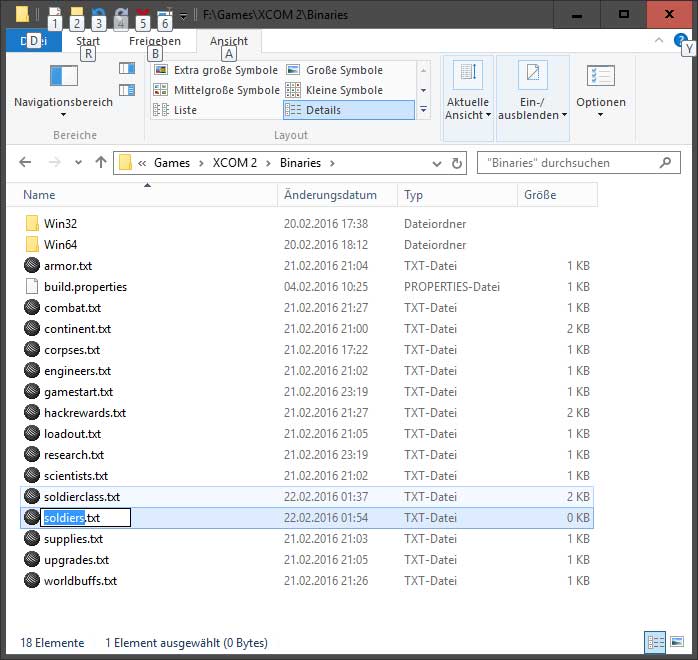The width and height of the screenshot is (698, 660).
Task: Select the build.properties file icon
Action: (x=32, y=286)
